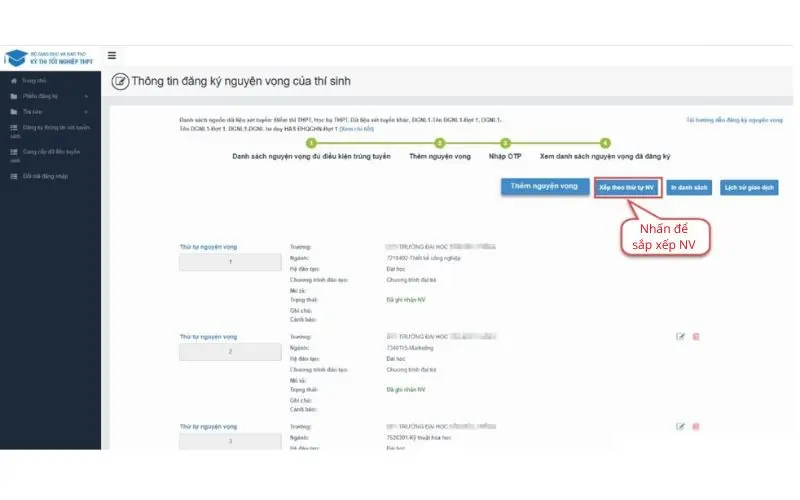This screenshot has width=800, height=500.
Task: Click Xếp theo thứ tự NV button
Action: point(627,188)
